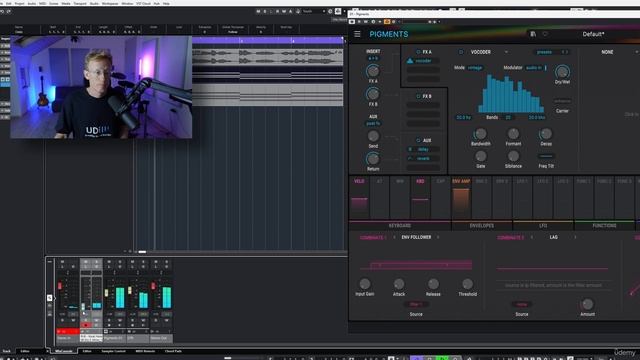
Task: Open the Env Follower Source selector
Action: (416, 304)
